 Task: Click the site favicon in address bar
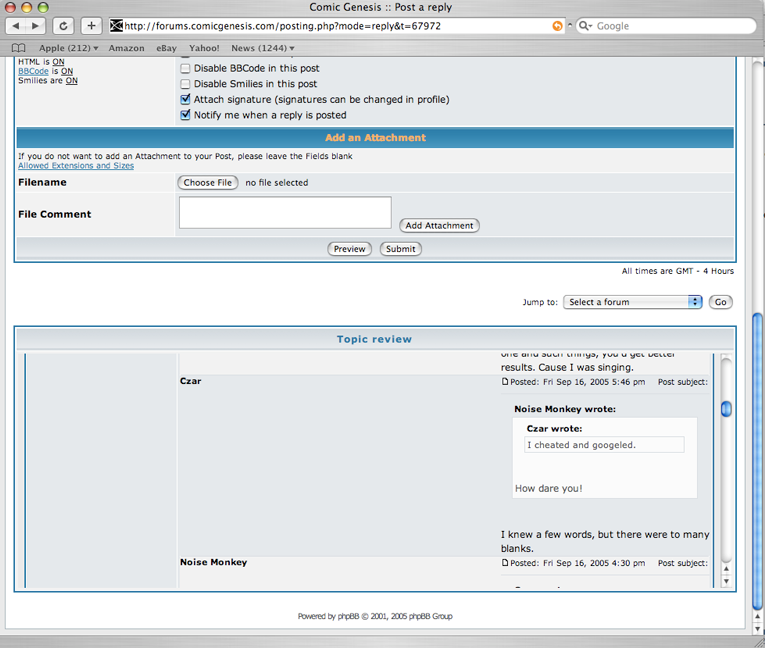pos(116,25)
